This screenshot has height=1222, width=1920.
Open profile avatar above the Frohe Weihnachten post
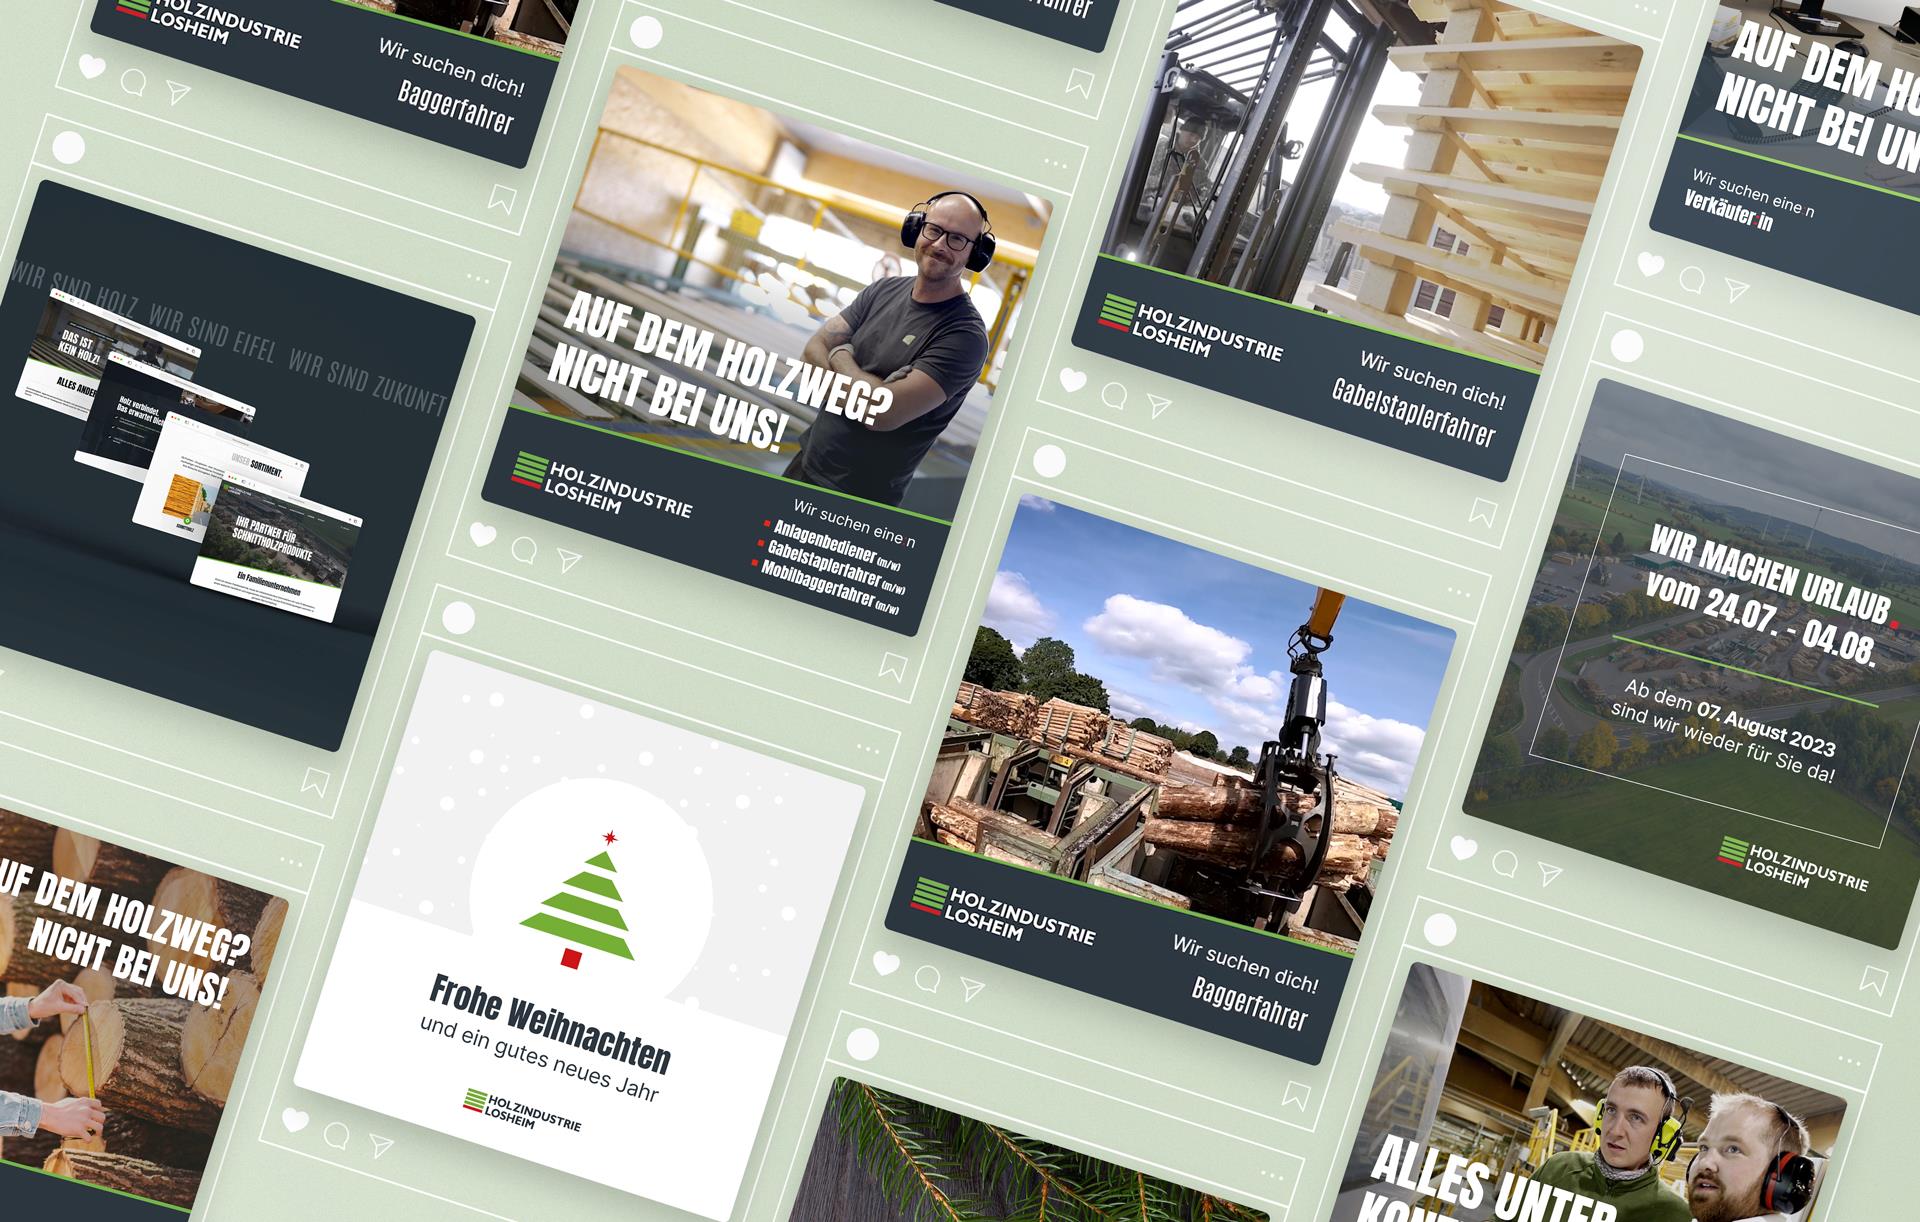tap(458, 618)
